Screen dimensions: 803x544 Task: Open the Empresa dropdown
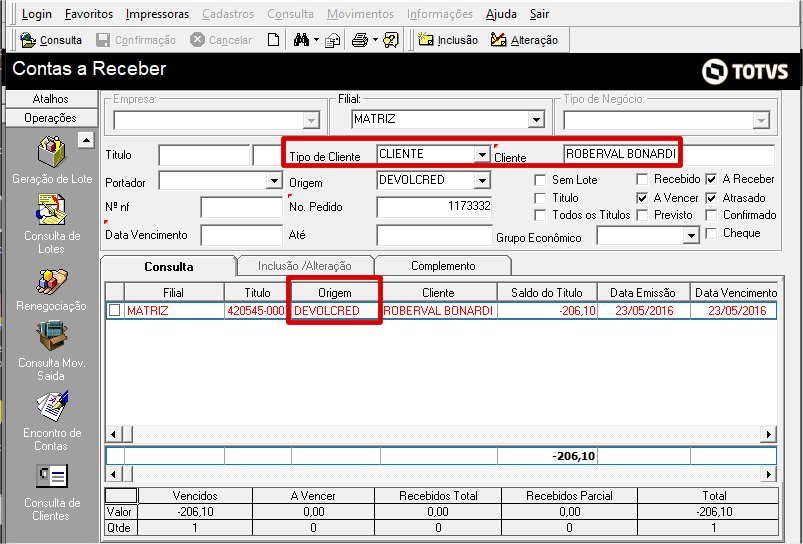[x=310, y=121]
